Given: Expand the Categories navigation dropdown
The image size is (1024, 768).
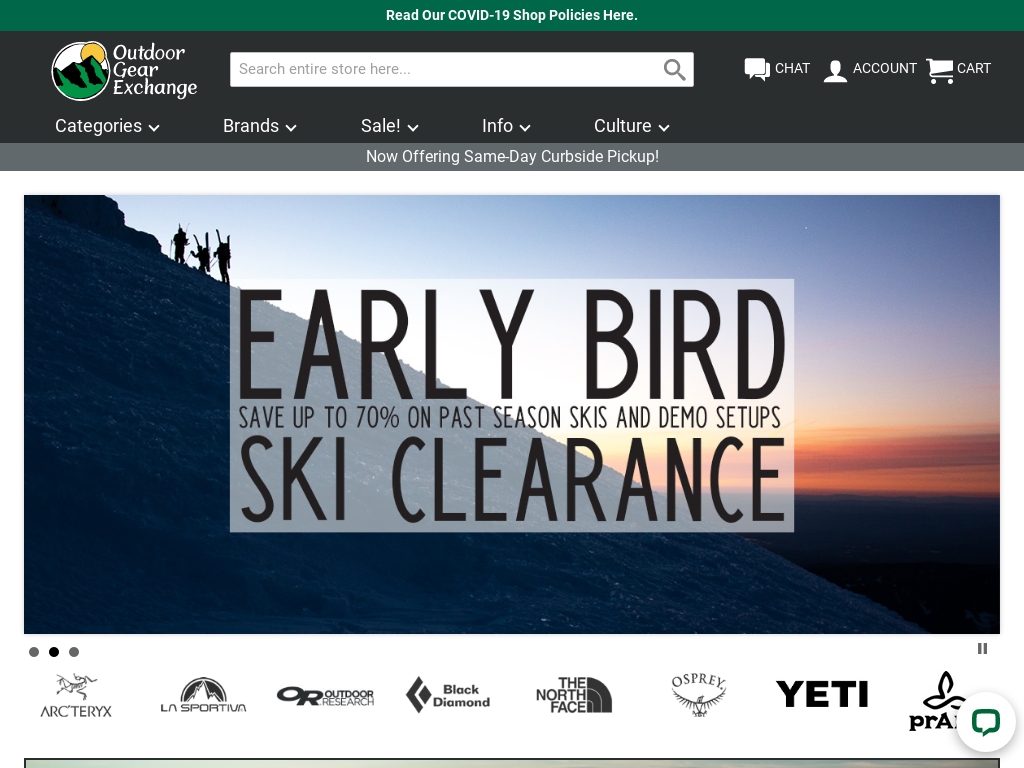Looking at the screenshot, I should coord(107,126).
